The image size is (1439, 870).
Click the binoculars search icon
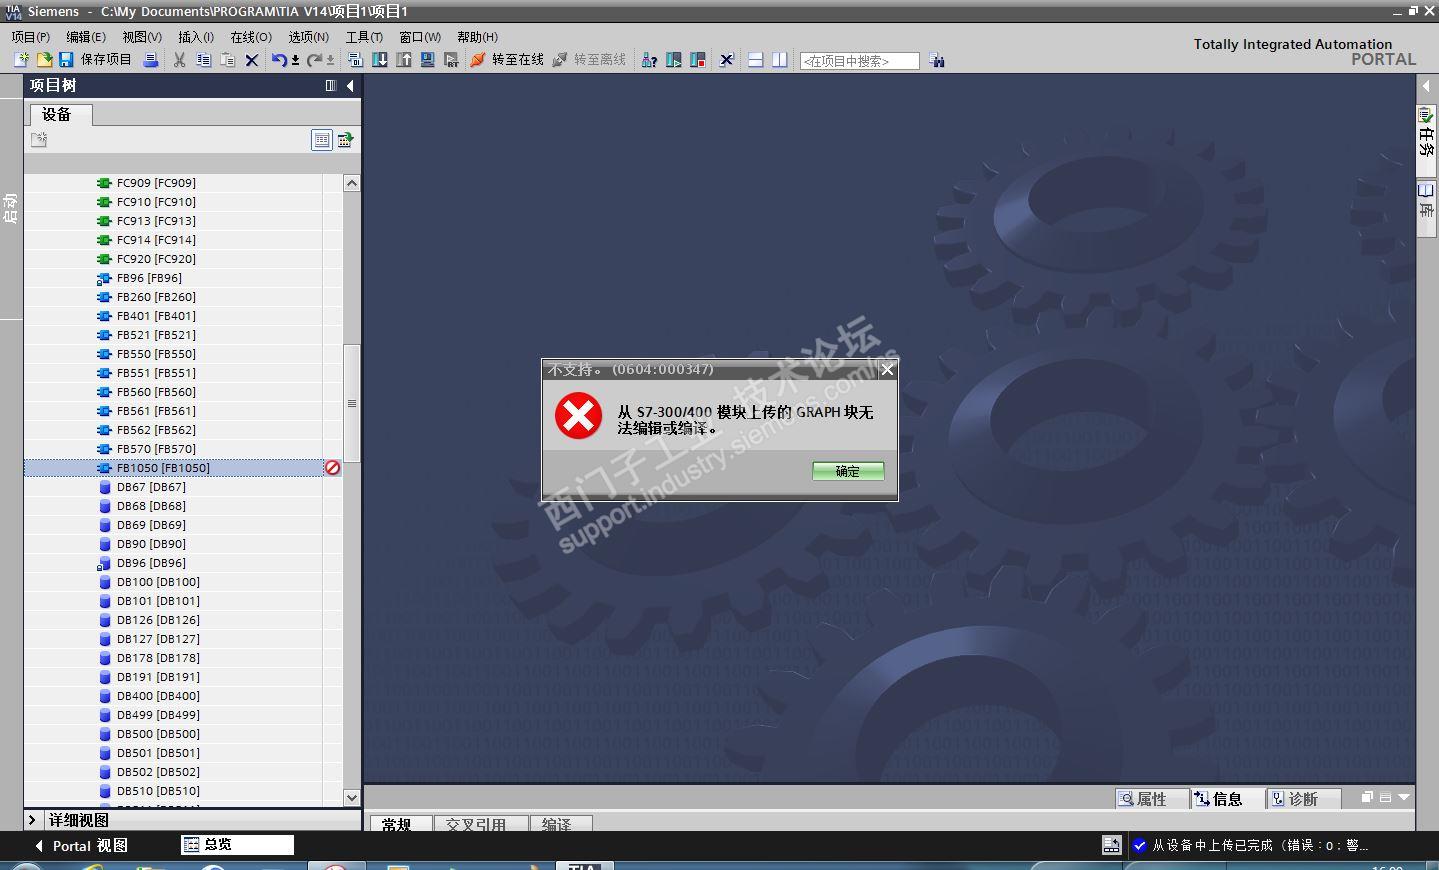(x=937, y=60)
